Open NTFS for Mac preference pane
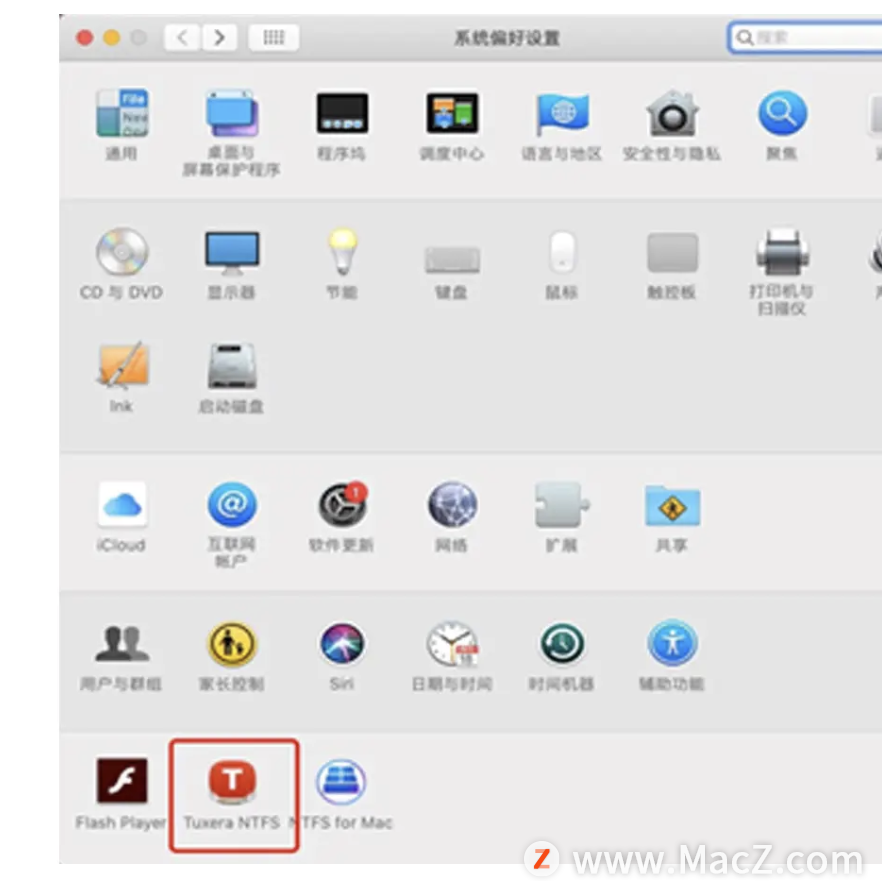Screen dimensions: 882x886 (x=341, y=781)
